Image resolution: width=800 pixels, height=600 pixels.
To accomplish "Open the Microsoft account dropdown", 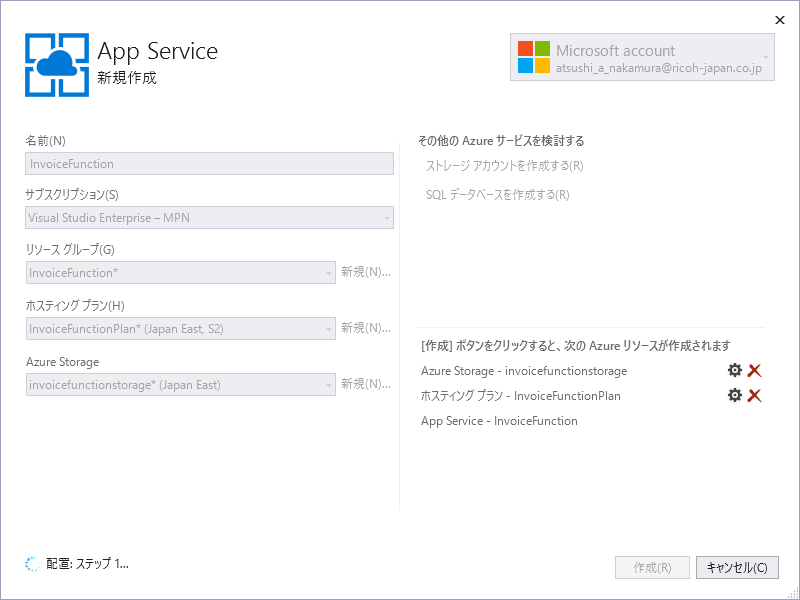I will (642, 57).
